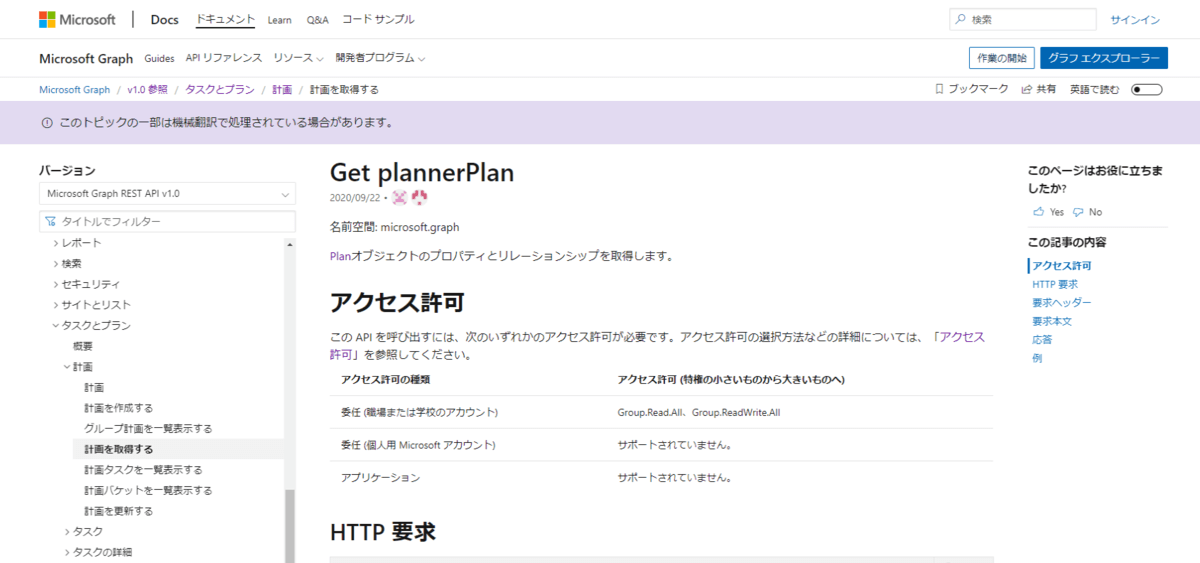
Task: Click the Microsoft logo icon
Action: click(47, 19)
